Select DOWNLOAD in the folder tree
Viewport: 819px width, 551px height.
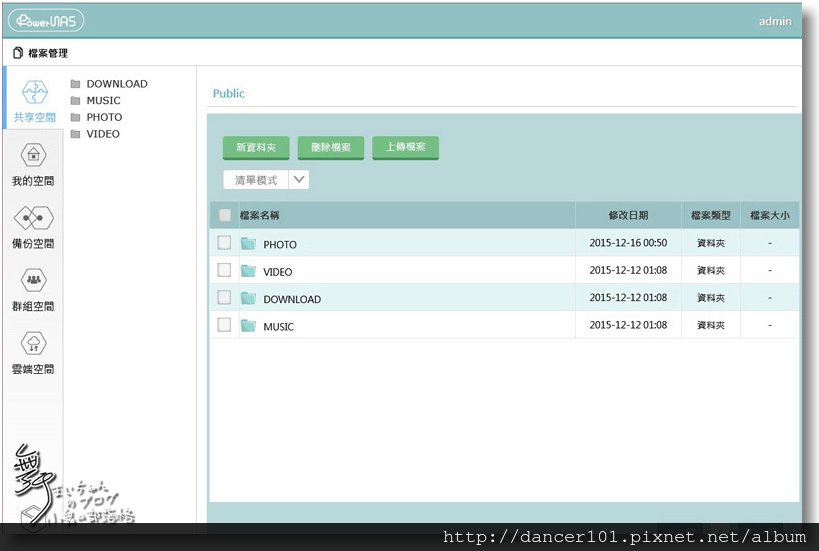(117, 84)
